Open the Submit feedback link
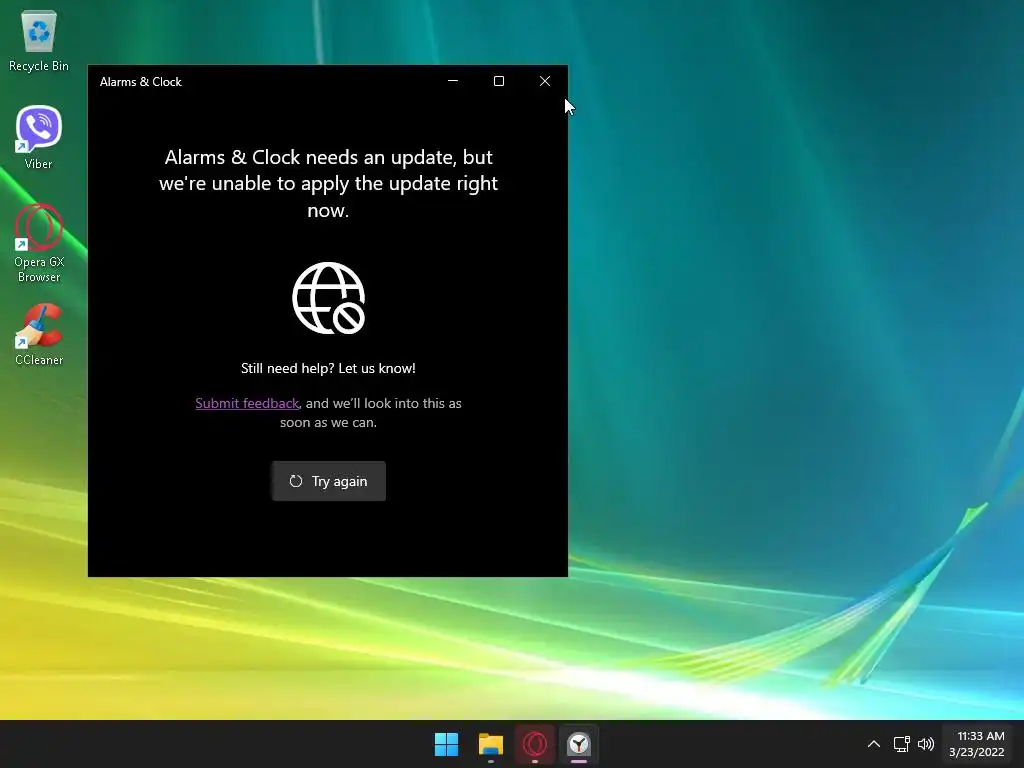1024x768 pixels. pyautogui.click(x=247, y=404)
